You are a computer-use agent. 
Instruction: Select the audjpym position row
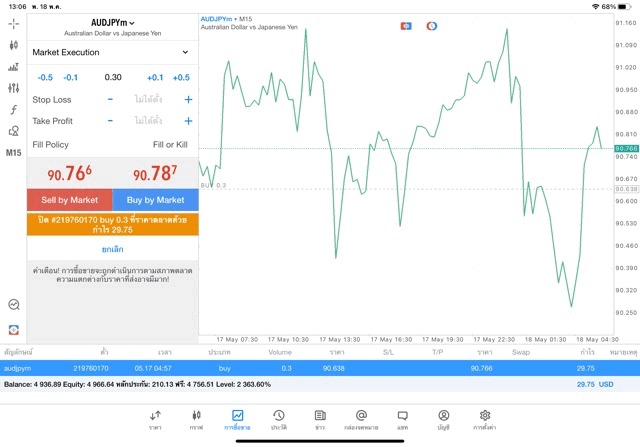[x=320, y=368]
